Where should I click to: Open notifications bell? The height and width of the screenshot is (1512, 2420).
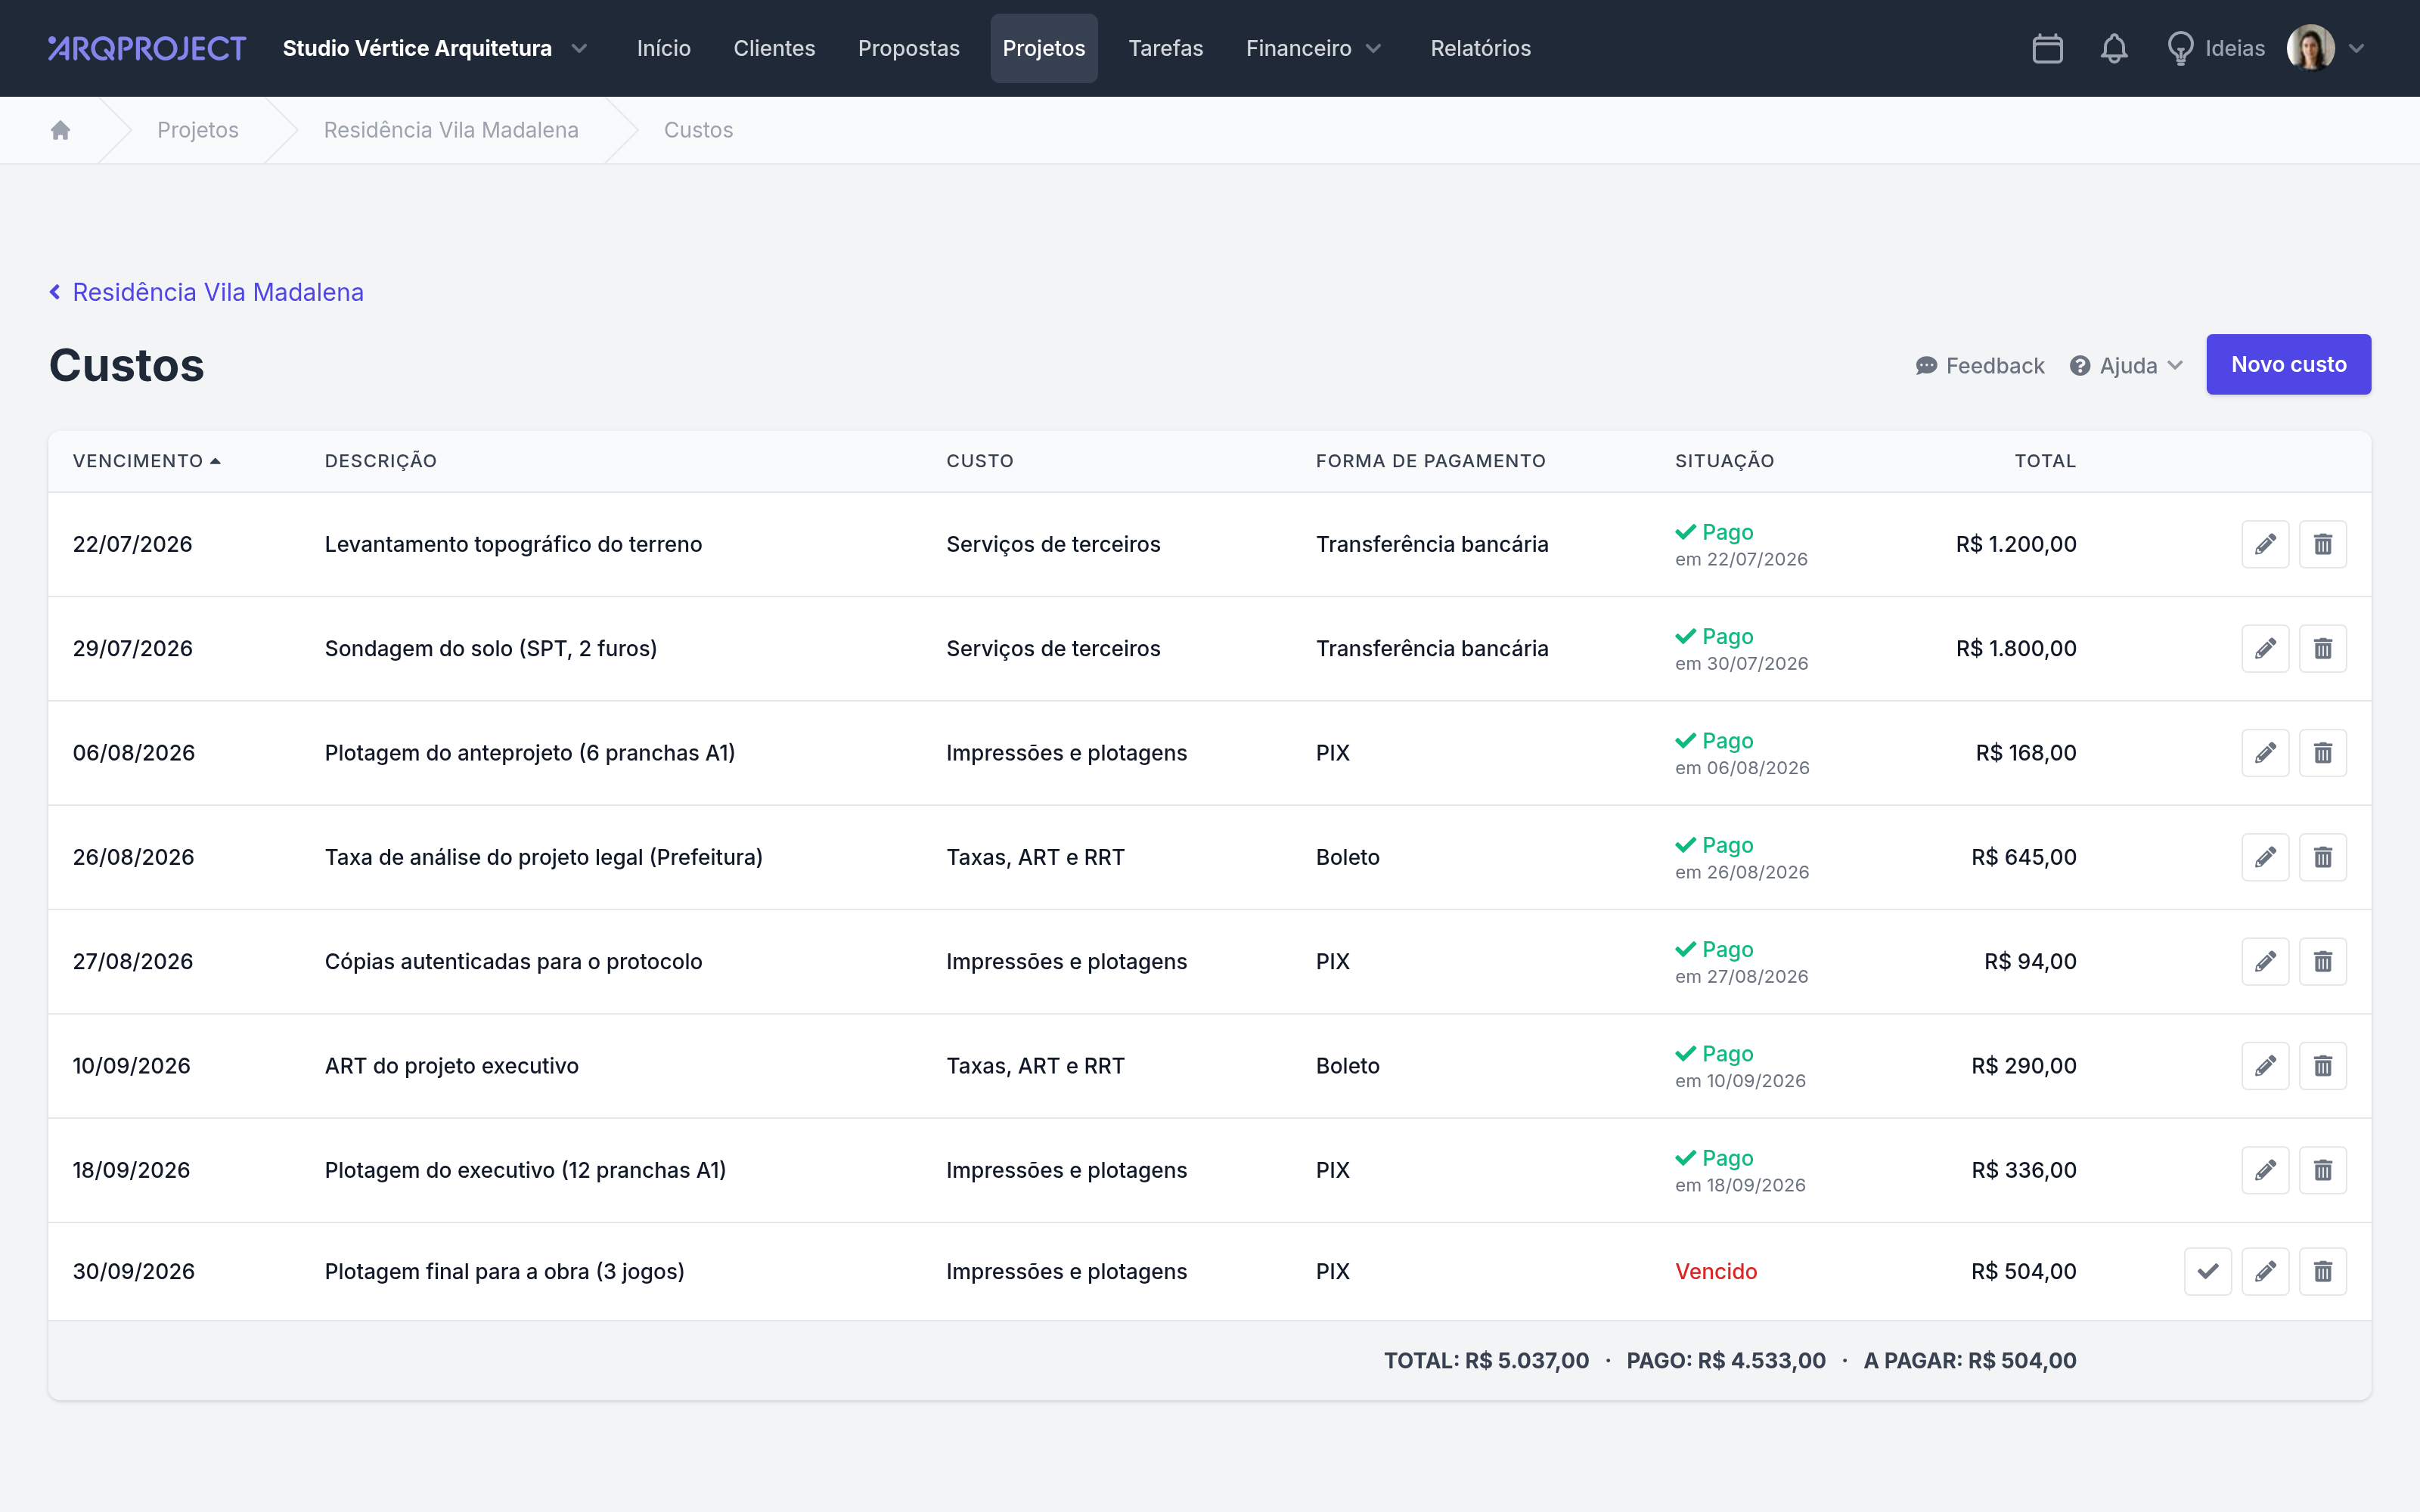click(2114, 48)
